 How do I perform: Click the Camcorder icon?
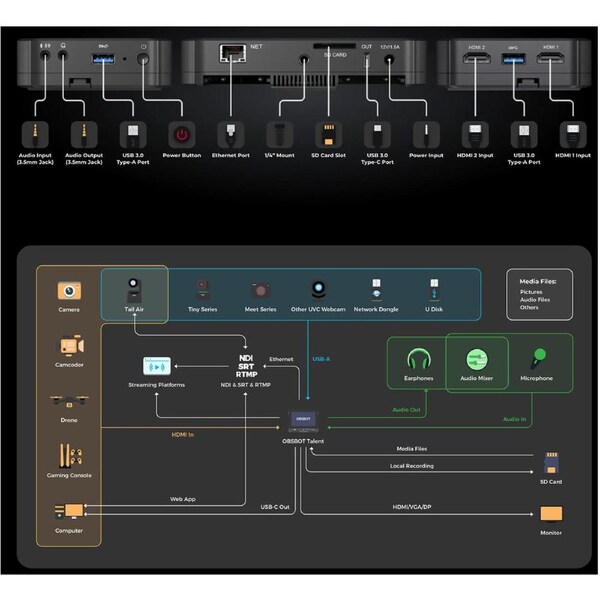coord(72,346)
